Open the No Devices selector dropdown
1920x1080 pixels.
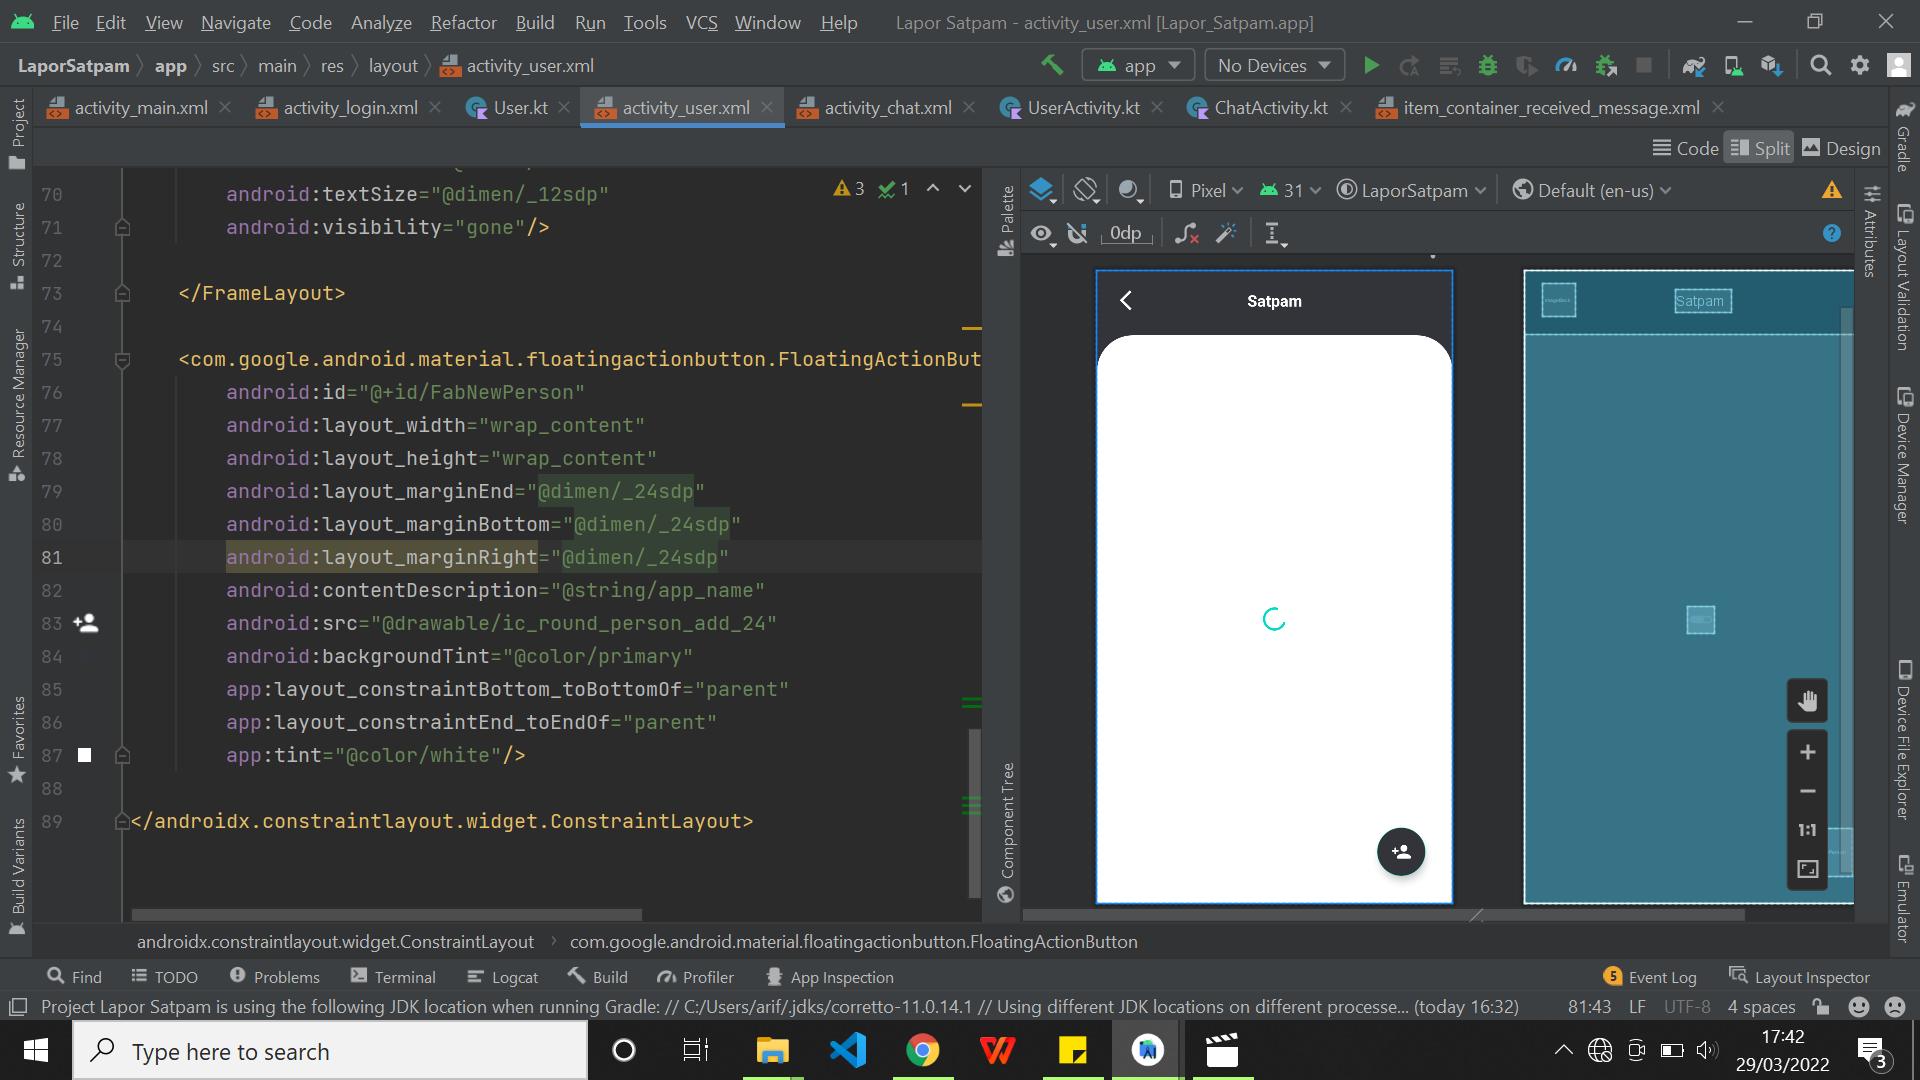1274,65
